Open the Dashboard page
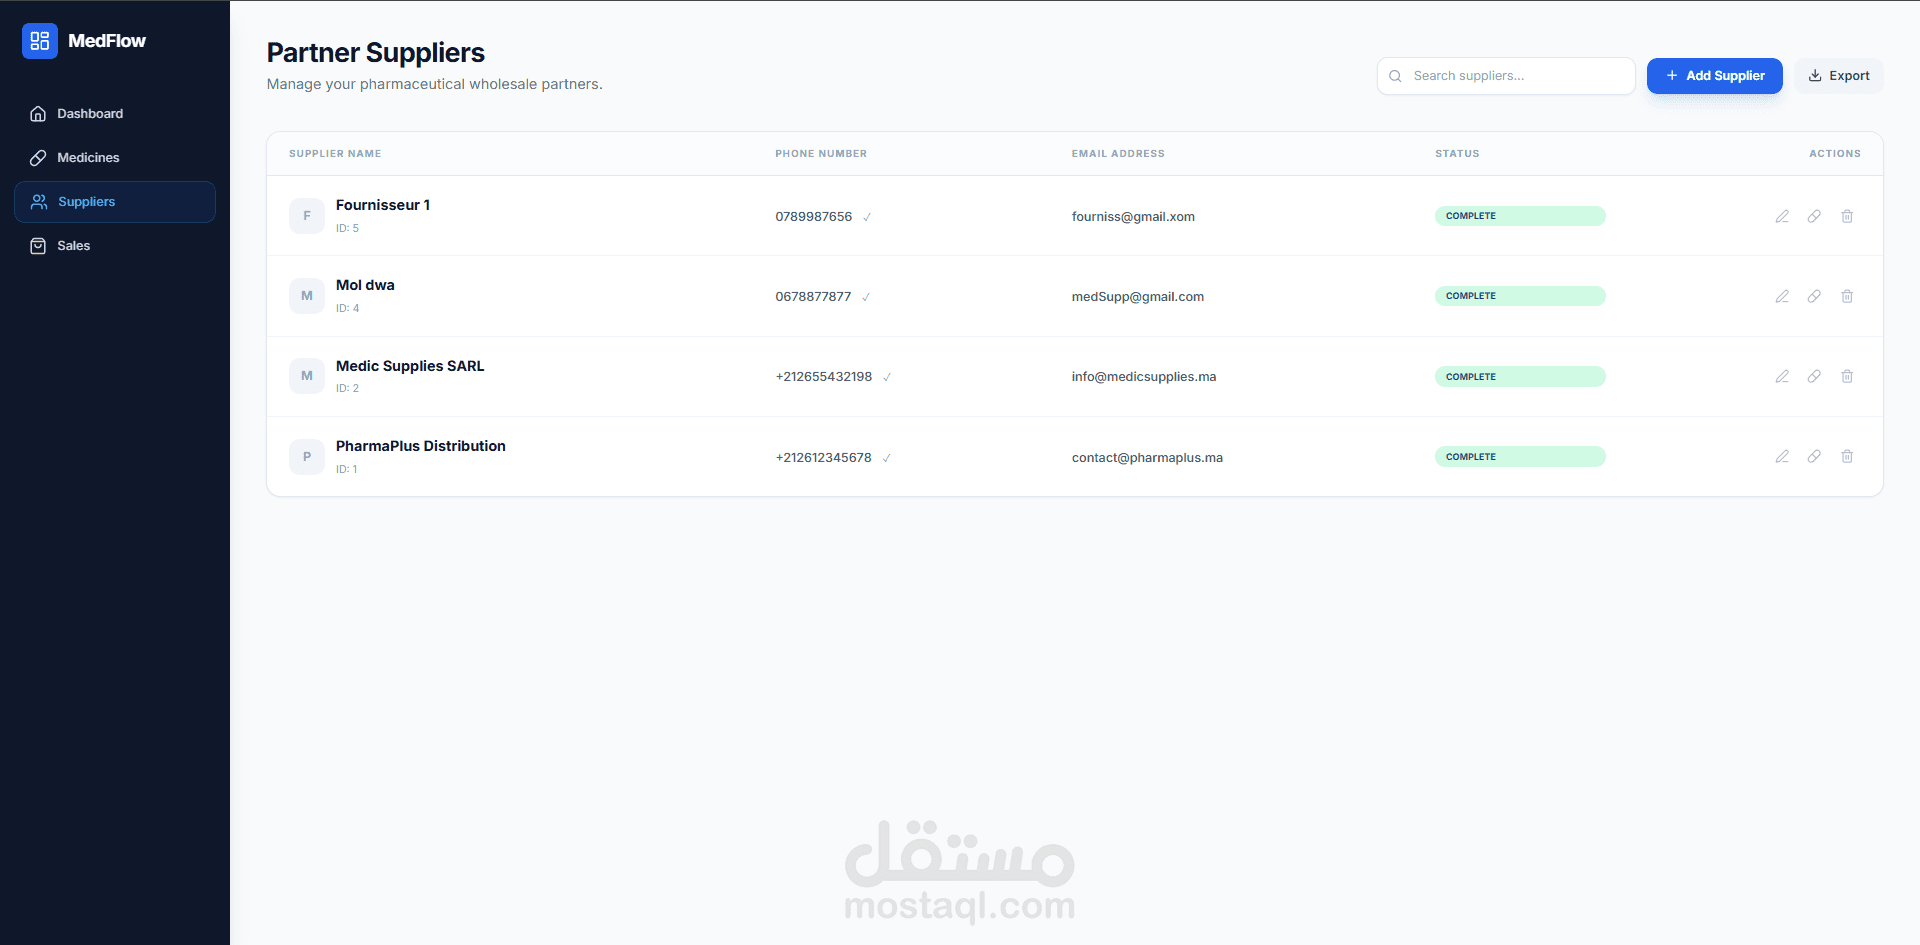The image size is (1920, 945). click(115, 114)
